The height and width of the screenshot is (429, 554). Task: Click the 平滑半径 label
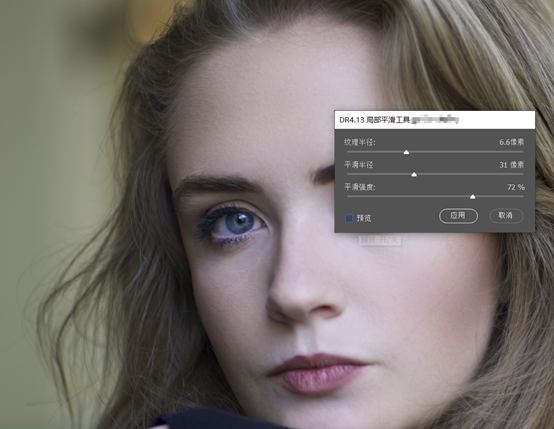359,165
